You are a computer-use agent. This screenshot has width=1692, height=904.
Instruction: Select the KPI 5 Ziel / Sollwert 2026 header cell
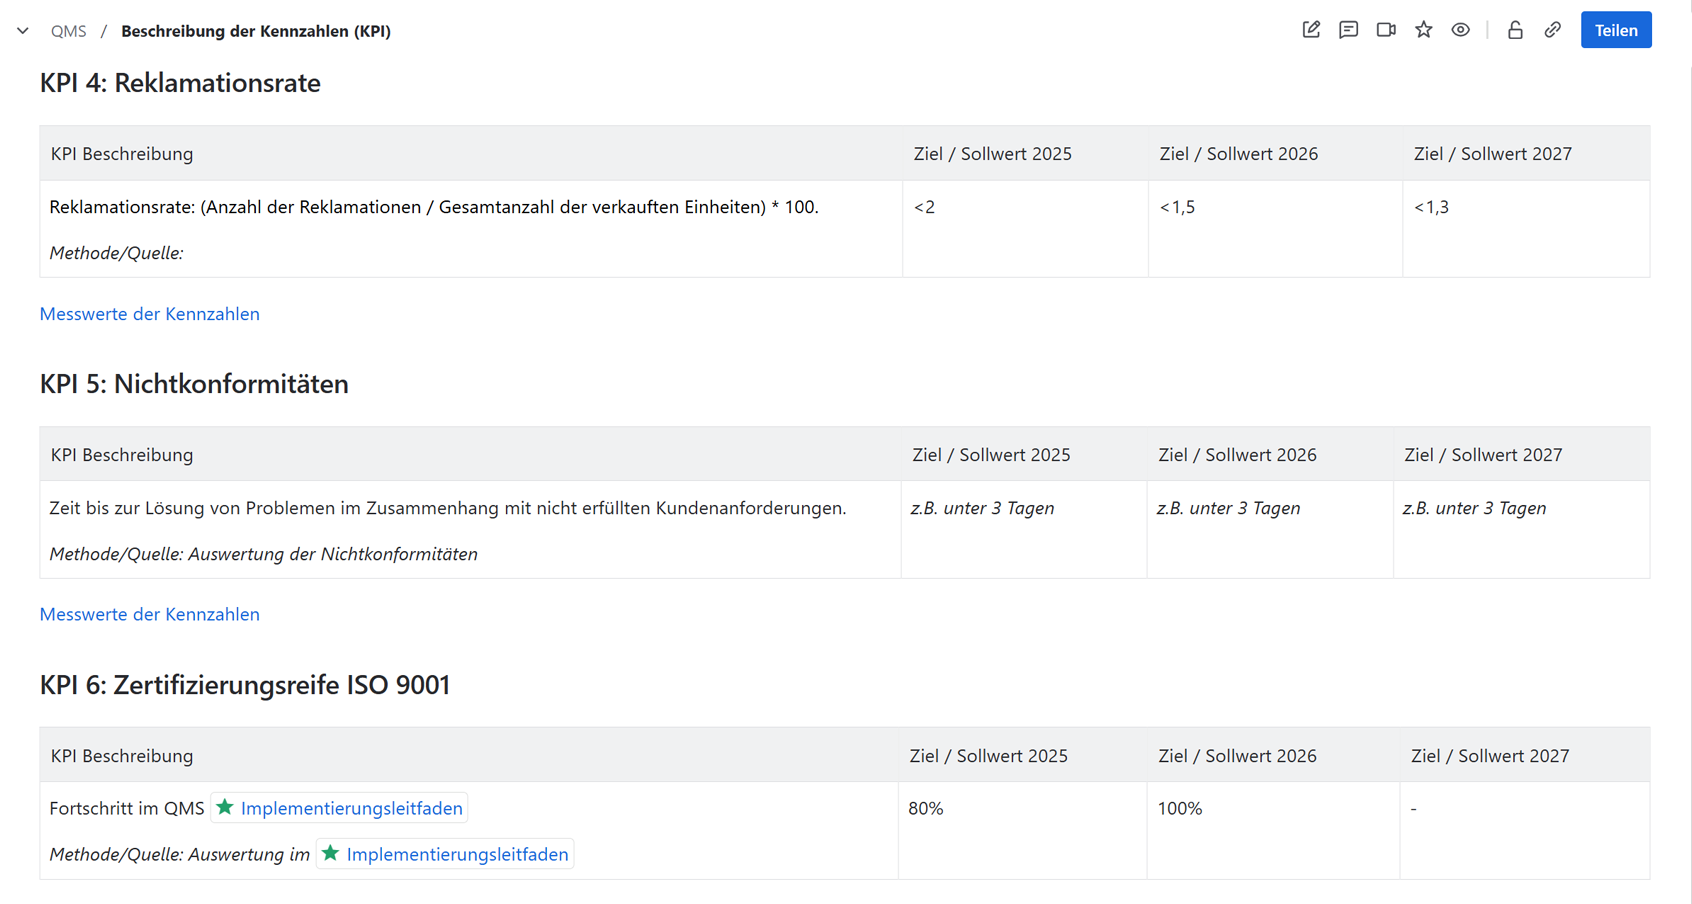pos(1237,455)
